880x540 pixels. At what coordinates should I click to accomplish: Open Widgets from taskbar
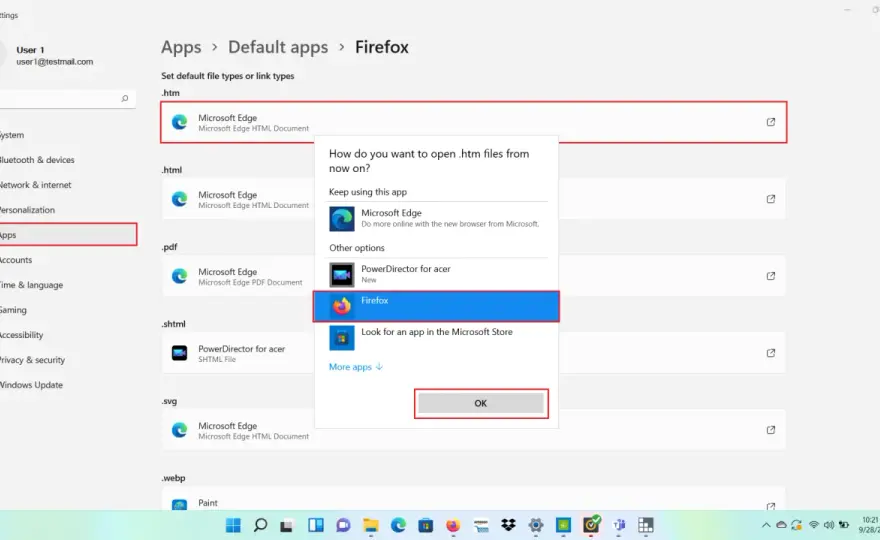click(x=315, y=525)
